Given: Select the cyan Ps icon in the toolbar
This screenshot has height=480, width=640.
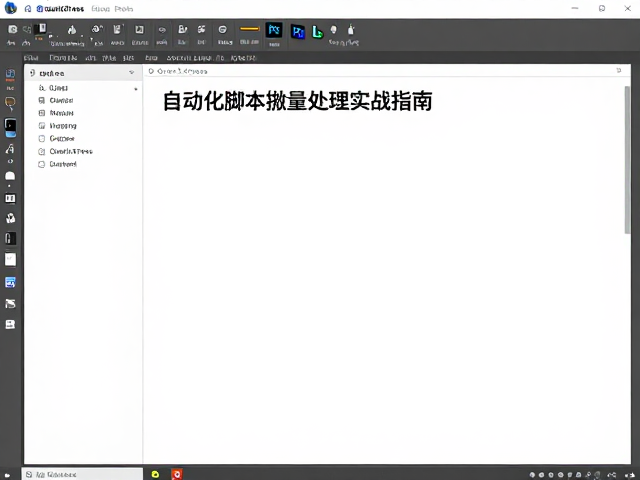Looking at the screenshot, I should pyautogui.click(x=274, y=30).
